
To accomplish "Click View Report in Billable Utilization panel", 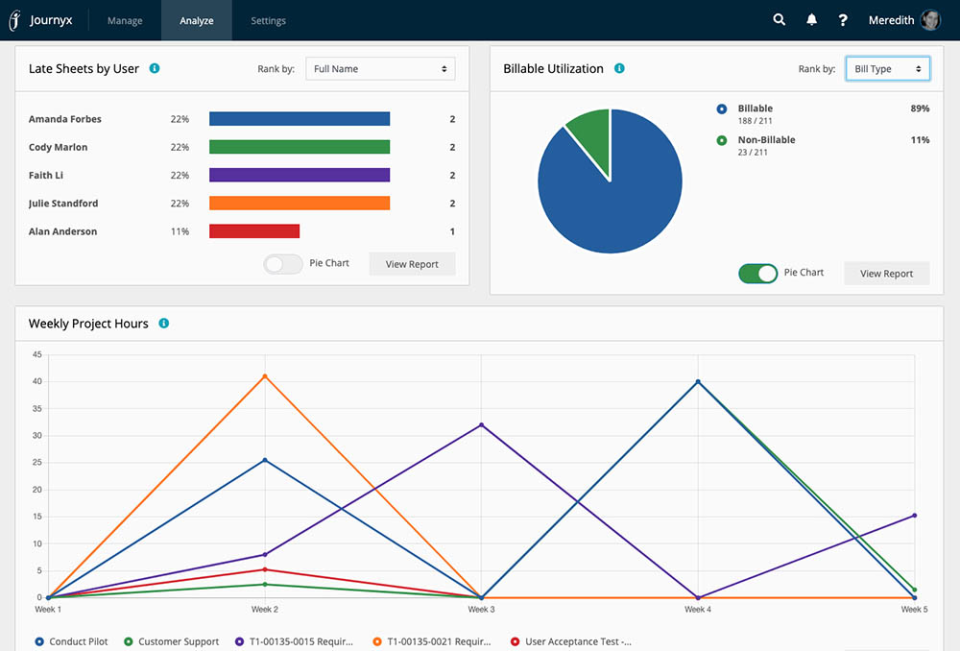I will (x=886, y=272).
